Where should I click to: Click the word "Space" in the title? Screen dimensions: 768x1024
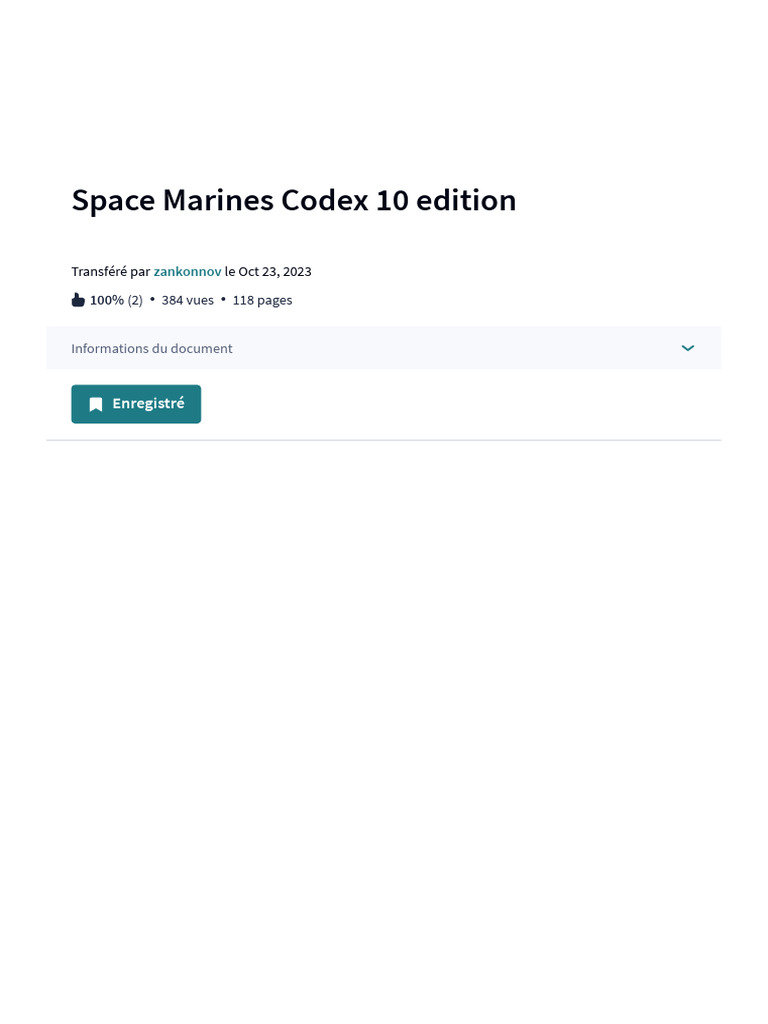point(113,200)
